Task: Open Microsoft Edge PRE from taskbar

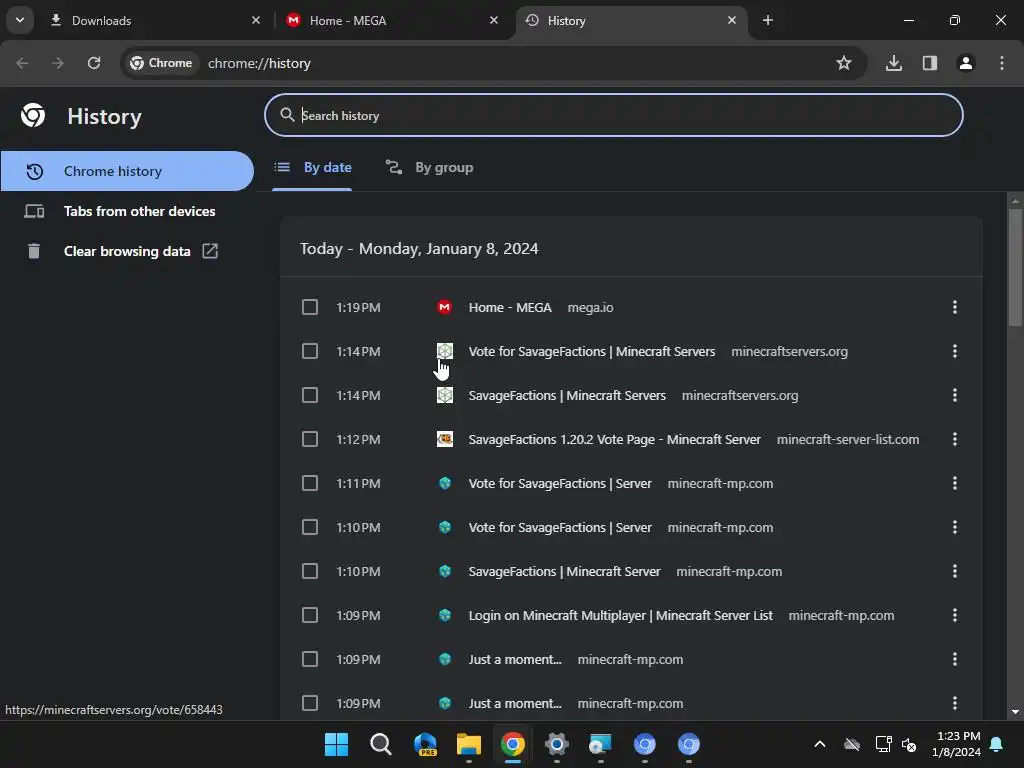Action: click(425, 744)
